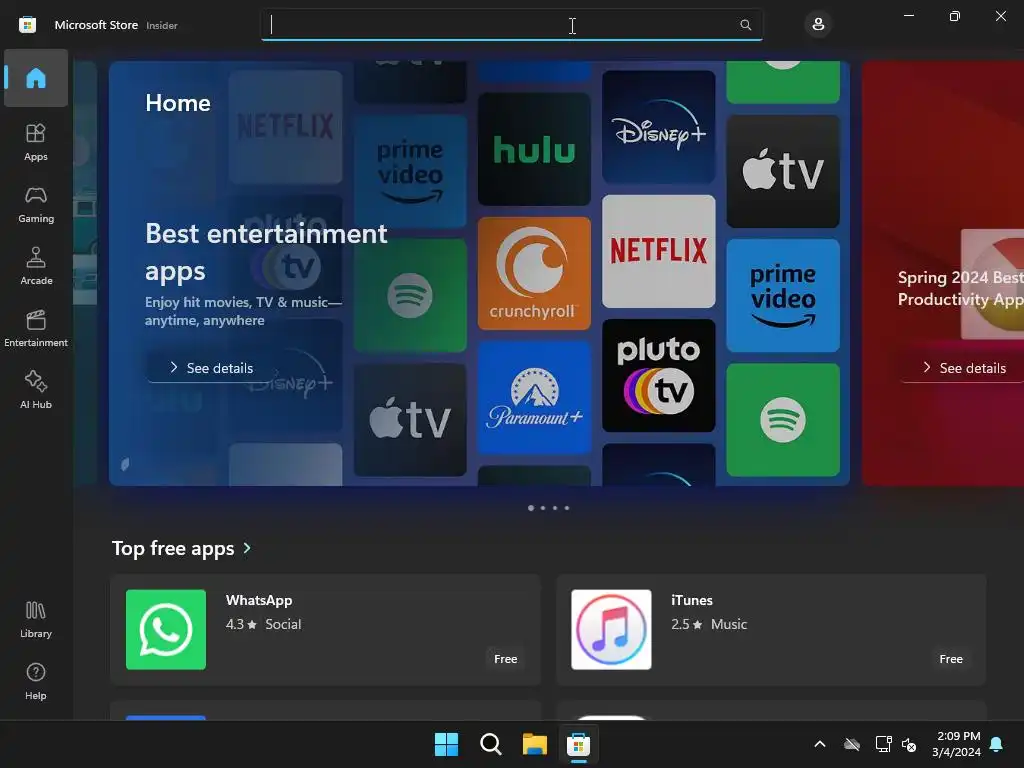Screen dimensions: 1024x768
Task: Click the muted volume tray icon
Action: (909, 744)
